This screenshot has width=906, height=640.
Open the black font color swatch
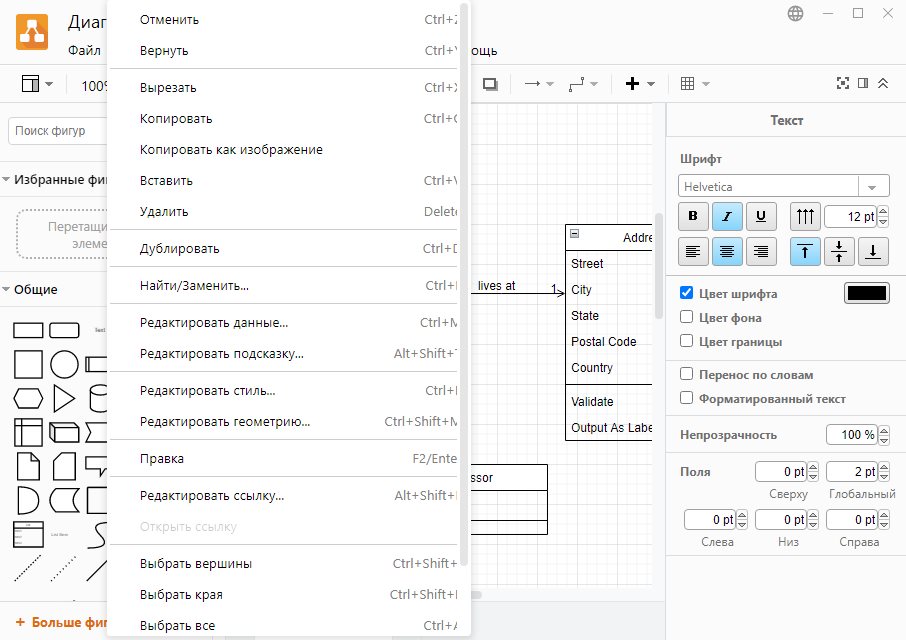pos(866,294)
